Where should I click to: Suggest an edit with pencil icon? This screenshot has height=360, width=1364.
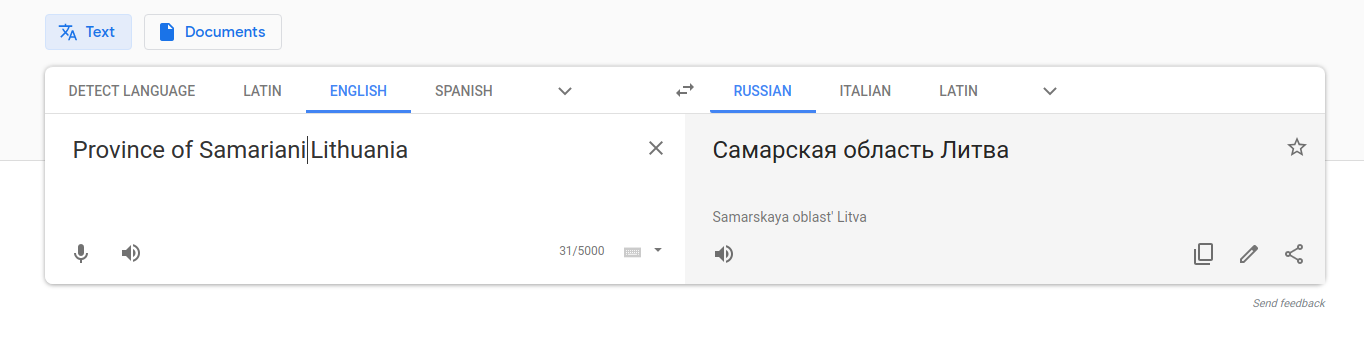(1249, 254)
